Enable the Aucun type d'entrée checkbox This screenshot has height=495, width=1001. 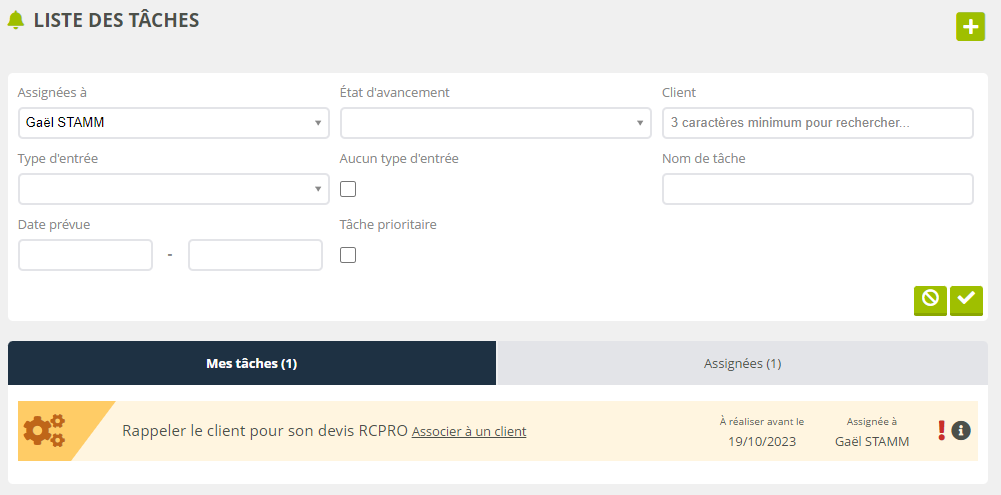tap(348, 189)
